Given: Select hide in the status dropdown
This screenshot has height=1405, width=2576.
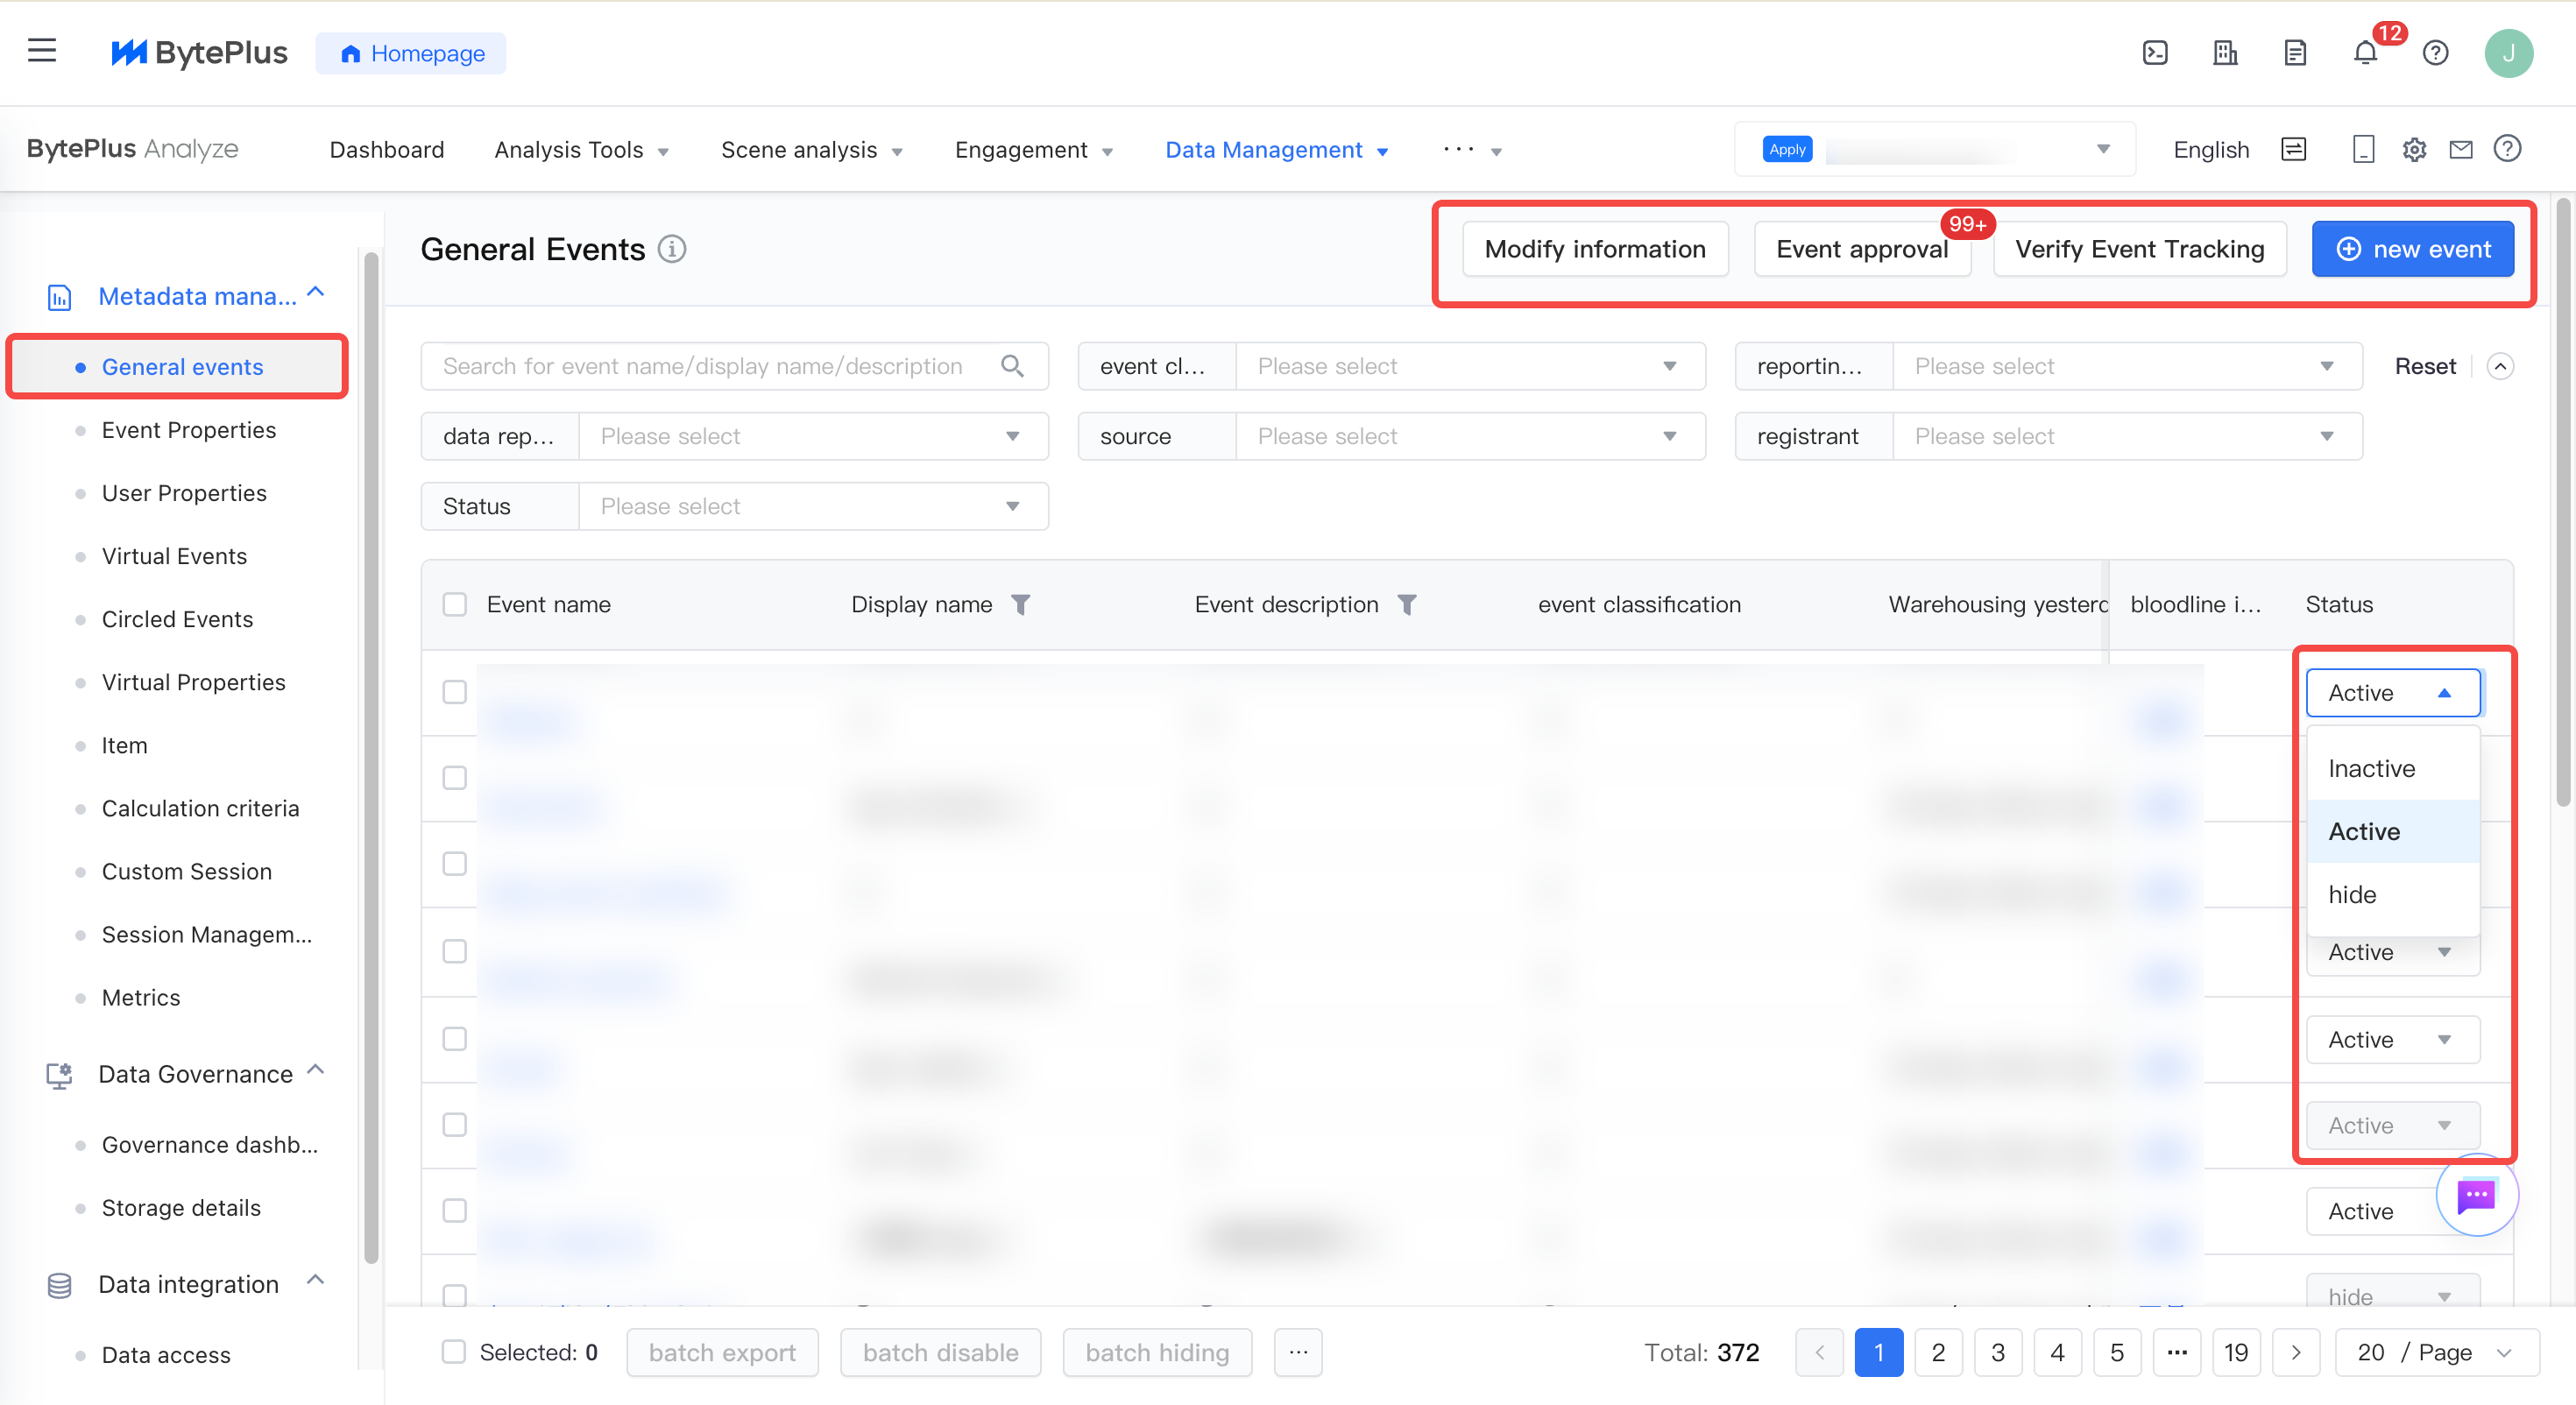Looking at the screenshot, I should tap(2393, 894).
